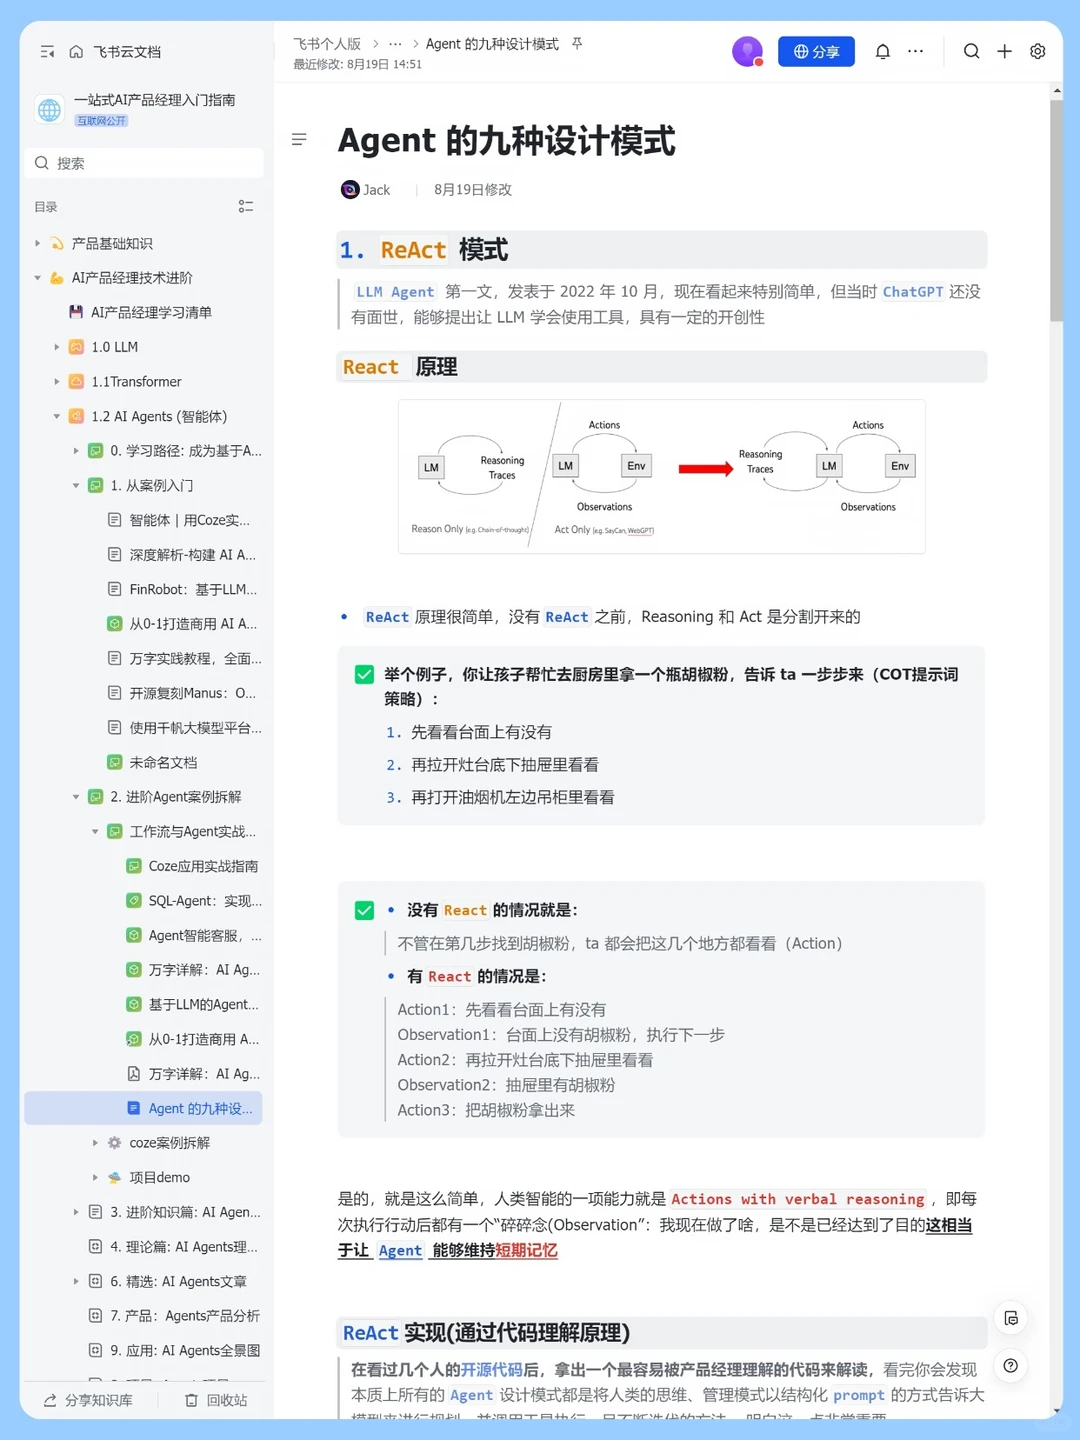Click the 互联网公开 tag
Screen dimensions: 1080x1440
tap(102, 121)
